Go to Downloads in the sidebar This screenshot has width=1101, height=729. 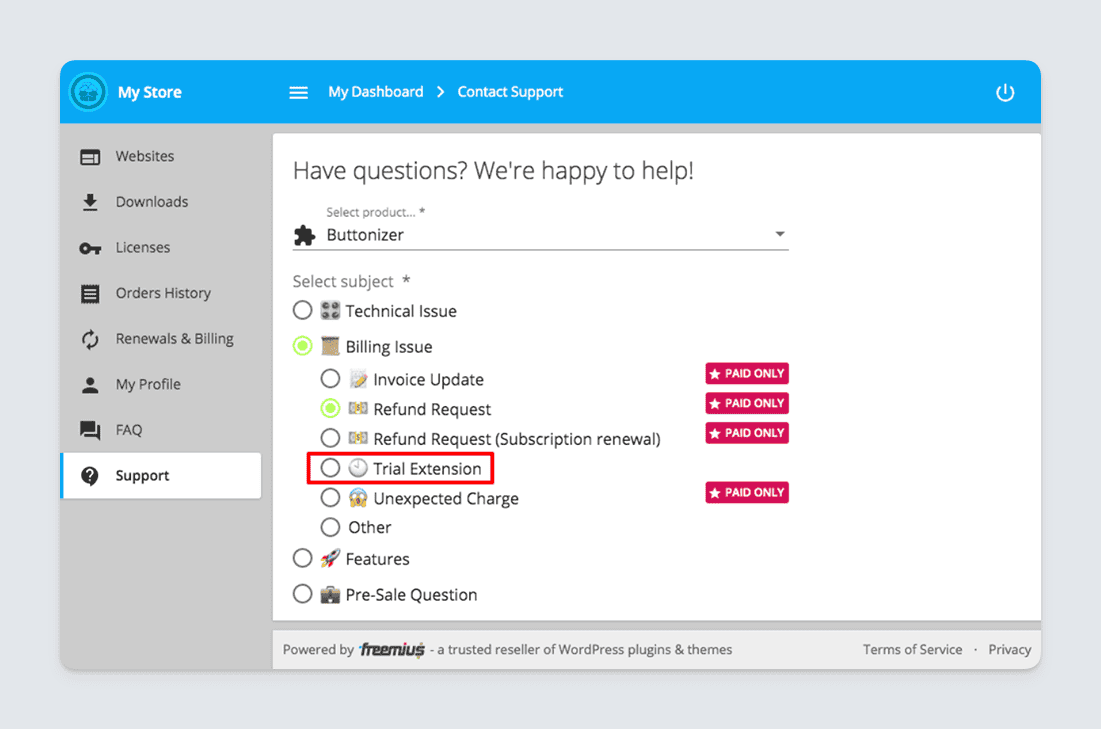tap(161, 202)
